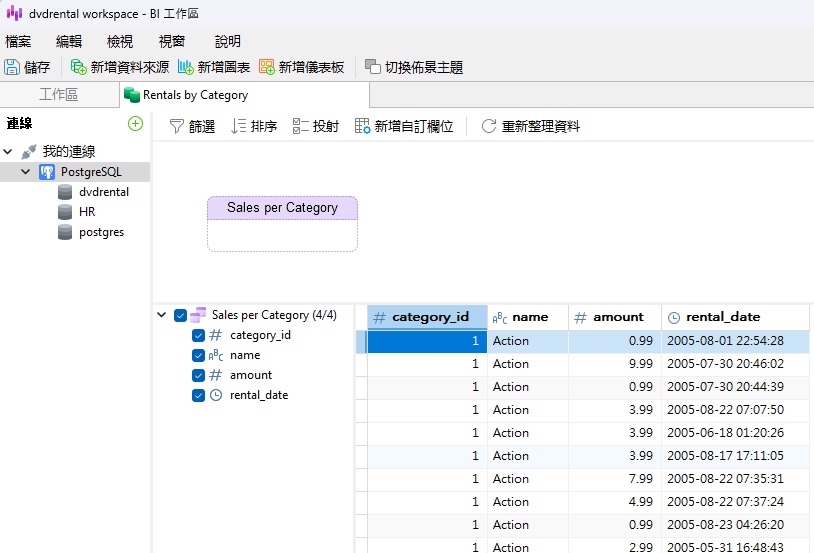Open the 檔案 file menu
The image size is (814, 553).
coord(18,42)
